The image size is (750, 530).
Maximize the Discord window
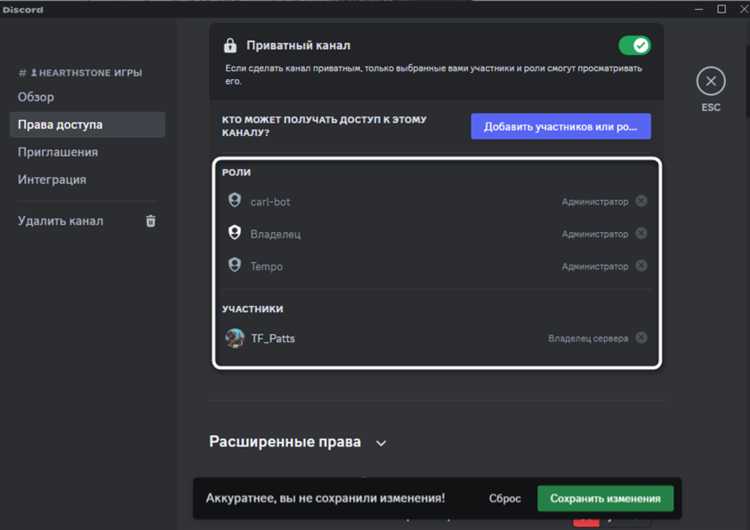(x=721, y=9)
